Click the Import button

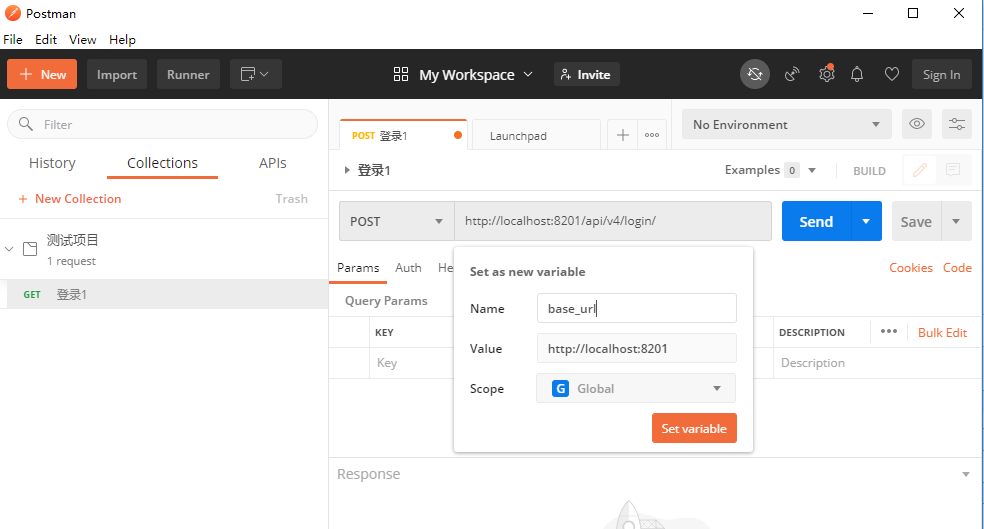point(117,74)
